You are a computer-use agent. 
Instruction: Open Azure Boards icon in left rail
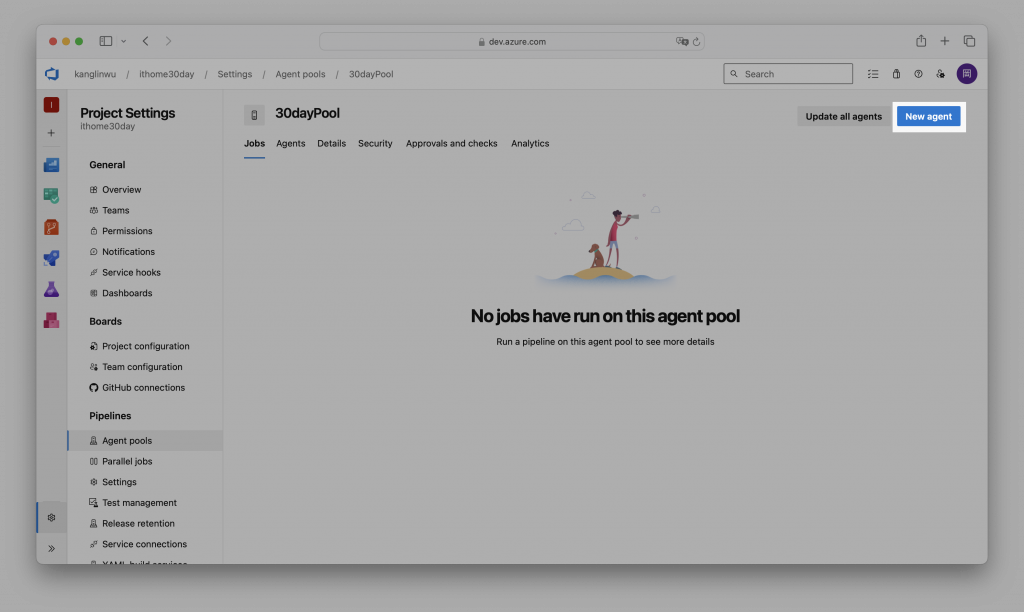coord(52,165)
